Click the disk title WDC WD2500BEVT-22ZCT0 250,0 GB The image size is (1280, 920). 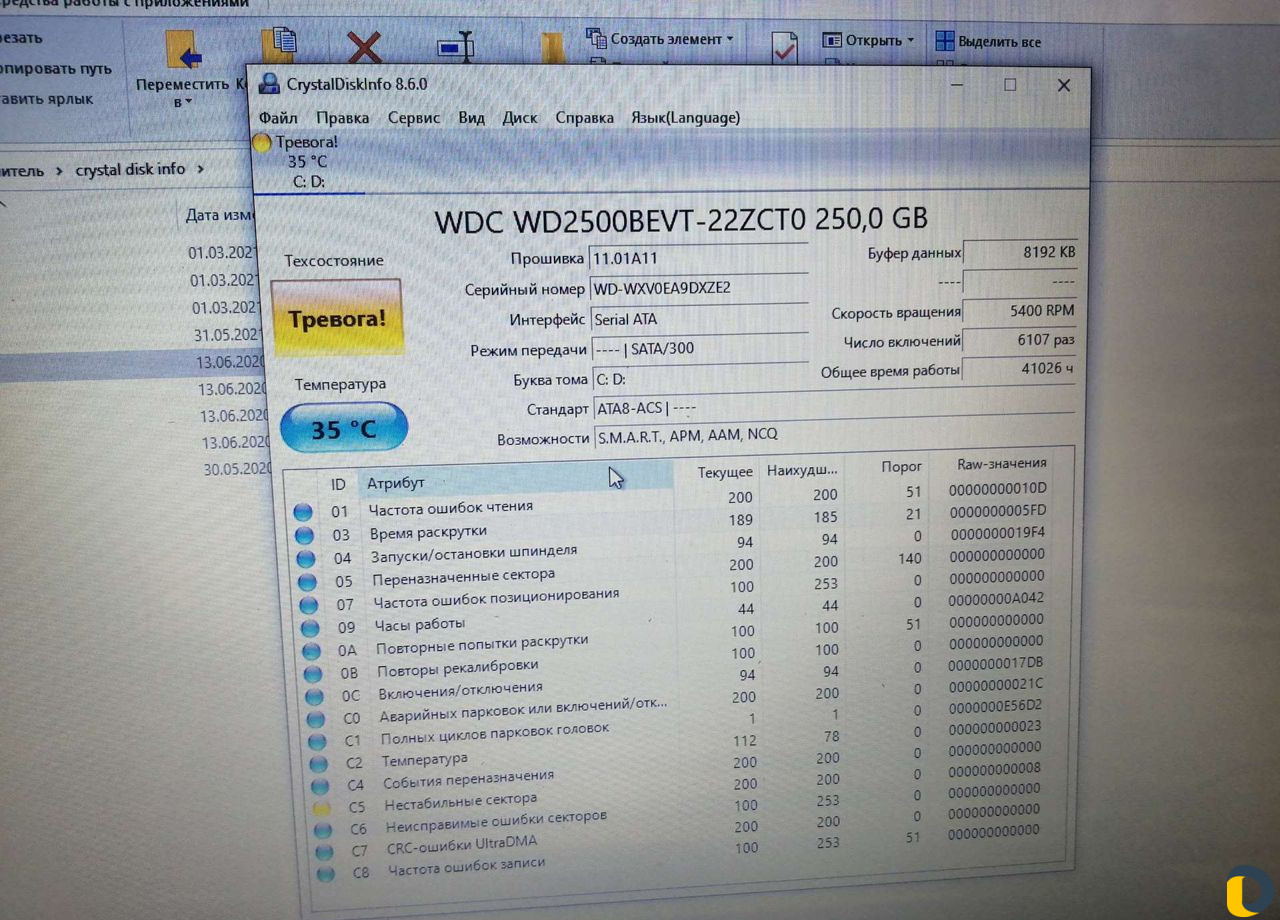point(680,219)
